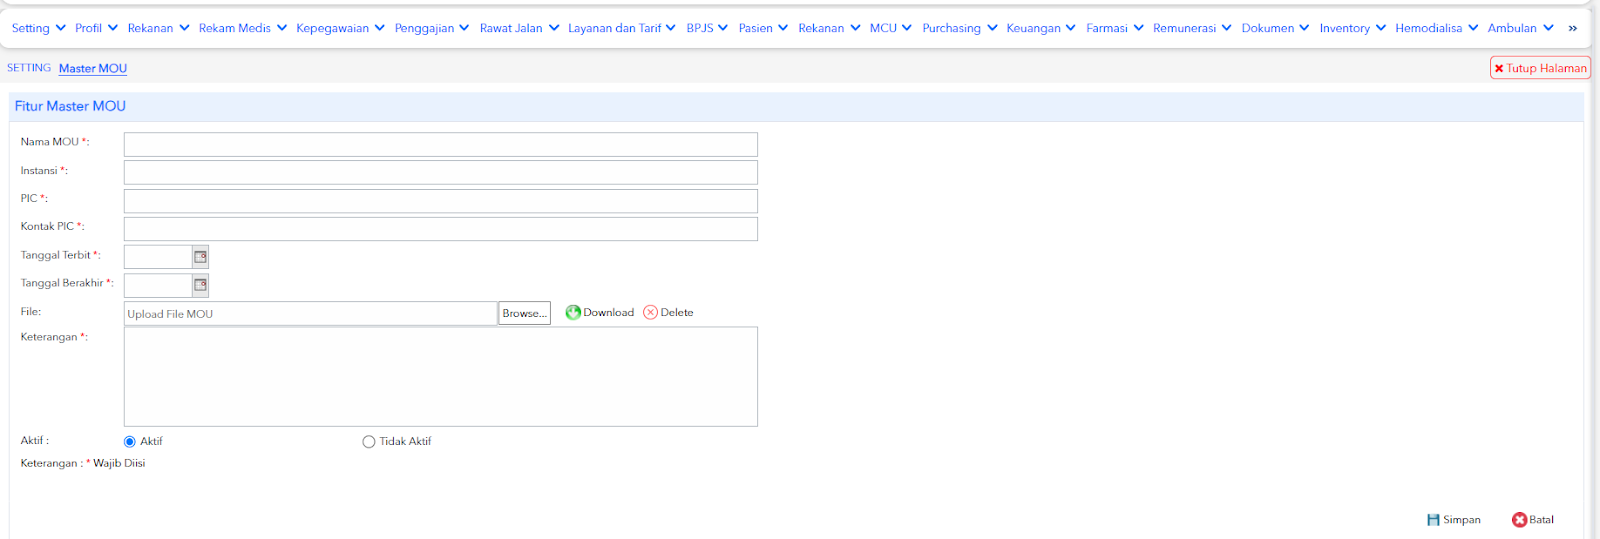This screenshot has width=1600, height=539.
Task: Open the Dokumen menu
Action: (x=1275, y=28)
